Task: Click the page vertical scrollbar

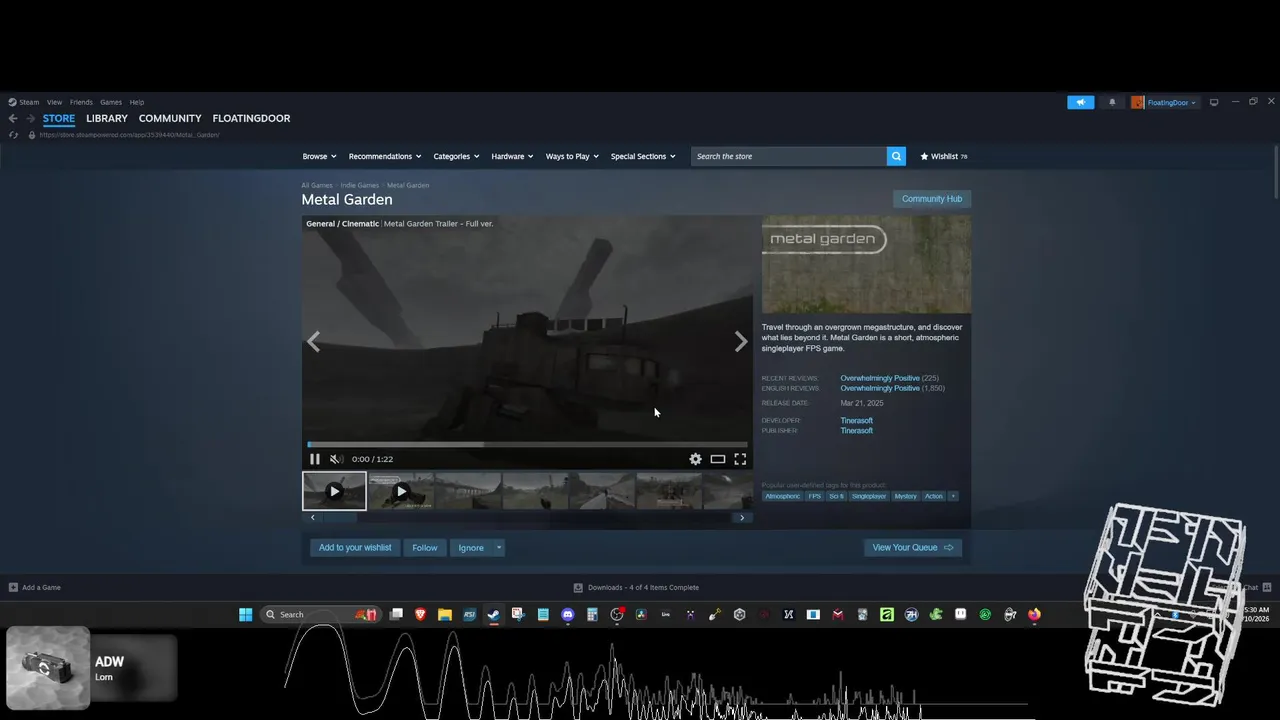Action: [1276, 172]
